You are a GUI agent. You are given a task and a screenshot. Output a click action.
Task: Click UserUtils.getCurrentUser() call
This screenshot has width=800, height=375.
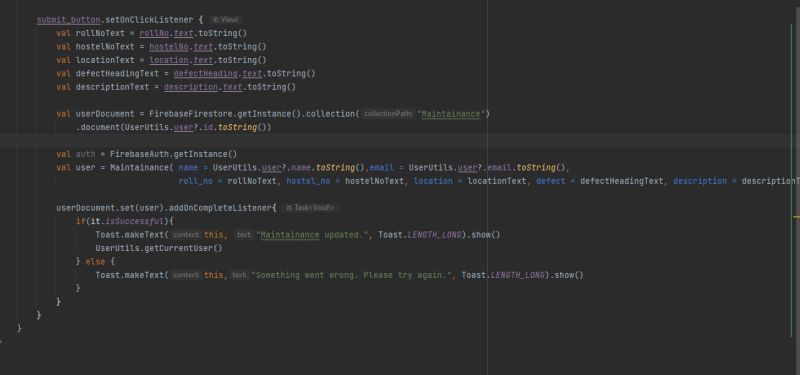pyautogui.click(x=159, y=248)
